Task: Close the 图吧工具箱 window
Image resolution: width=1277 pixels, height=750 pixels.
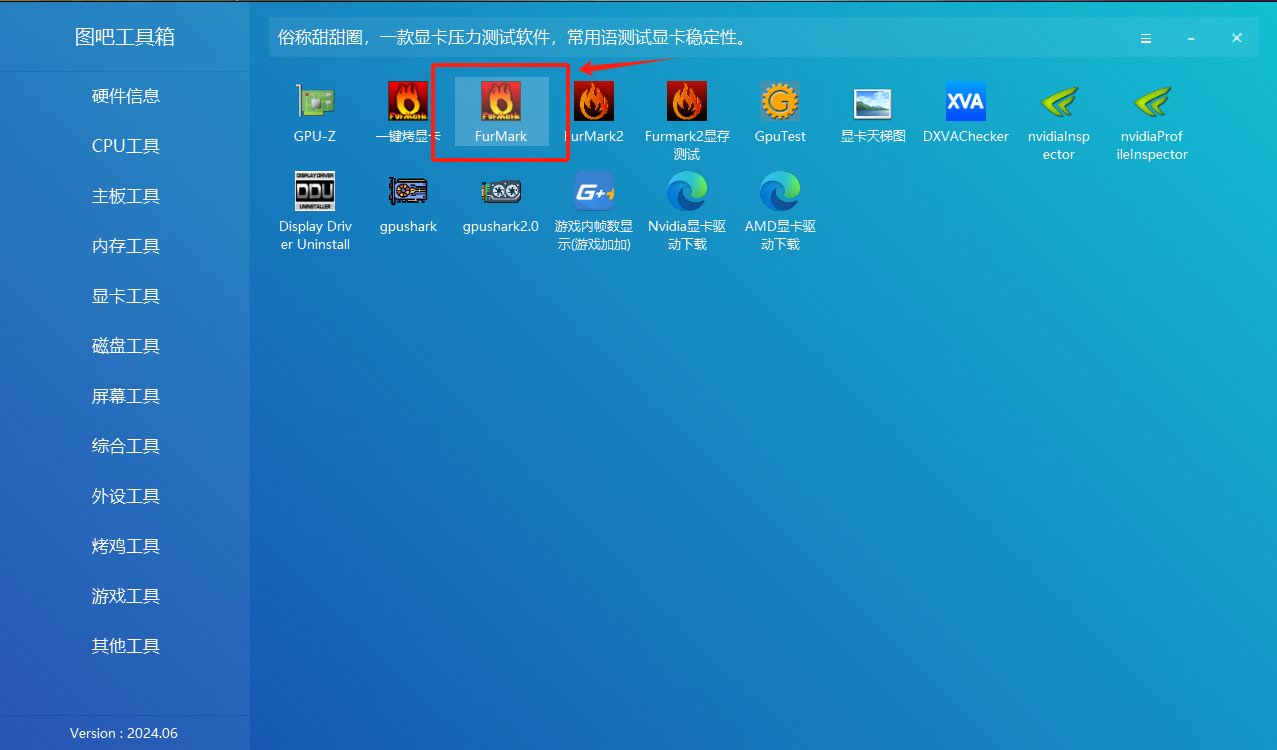Action: click(1237, 38)
